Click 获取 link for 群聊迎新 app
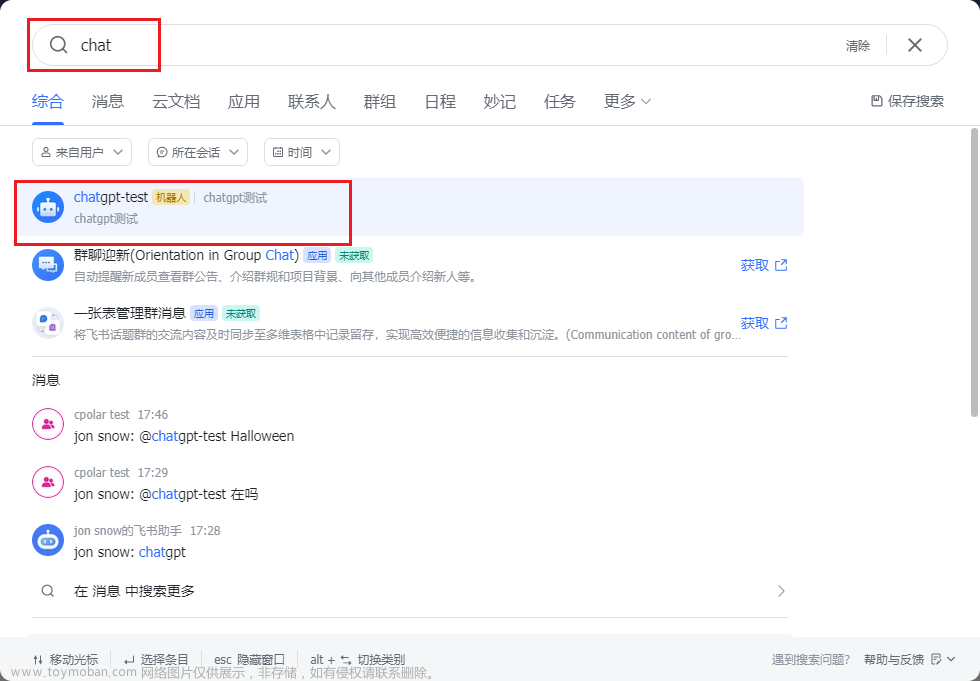The height and width of the screenshot is (681, 980). tap(764, 265)
